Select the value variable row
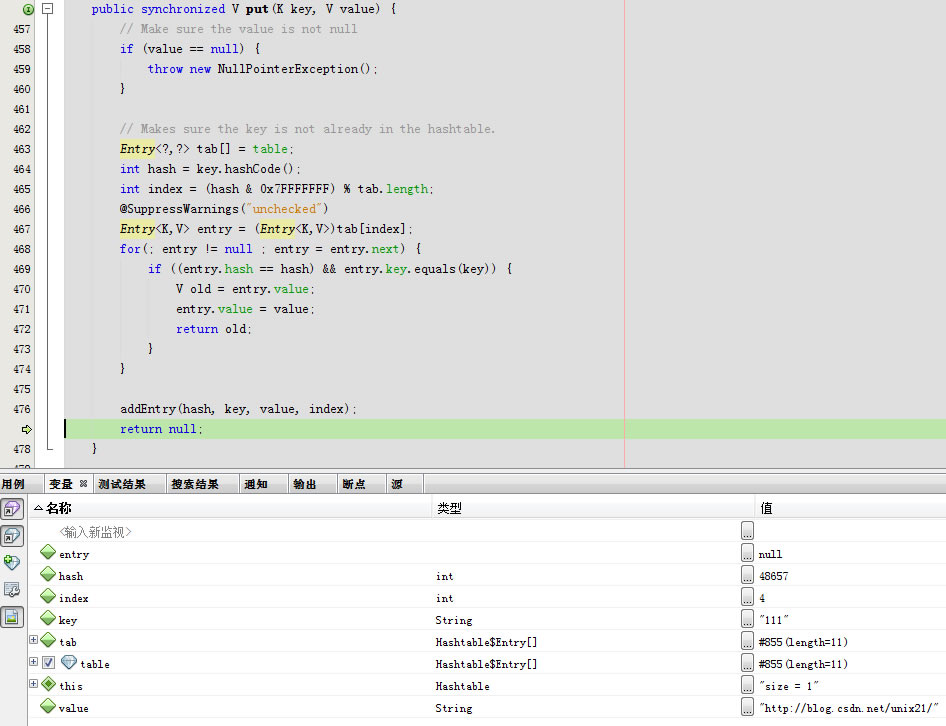The image size is (946, 726). 487,708
